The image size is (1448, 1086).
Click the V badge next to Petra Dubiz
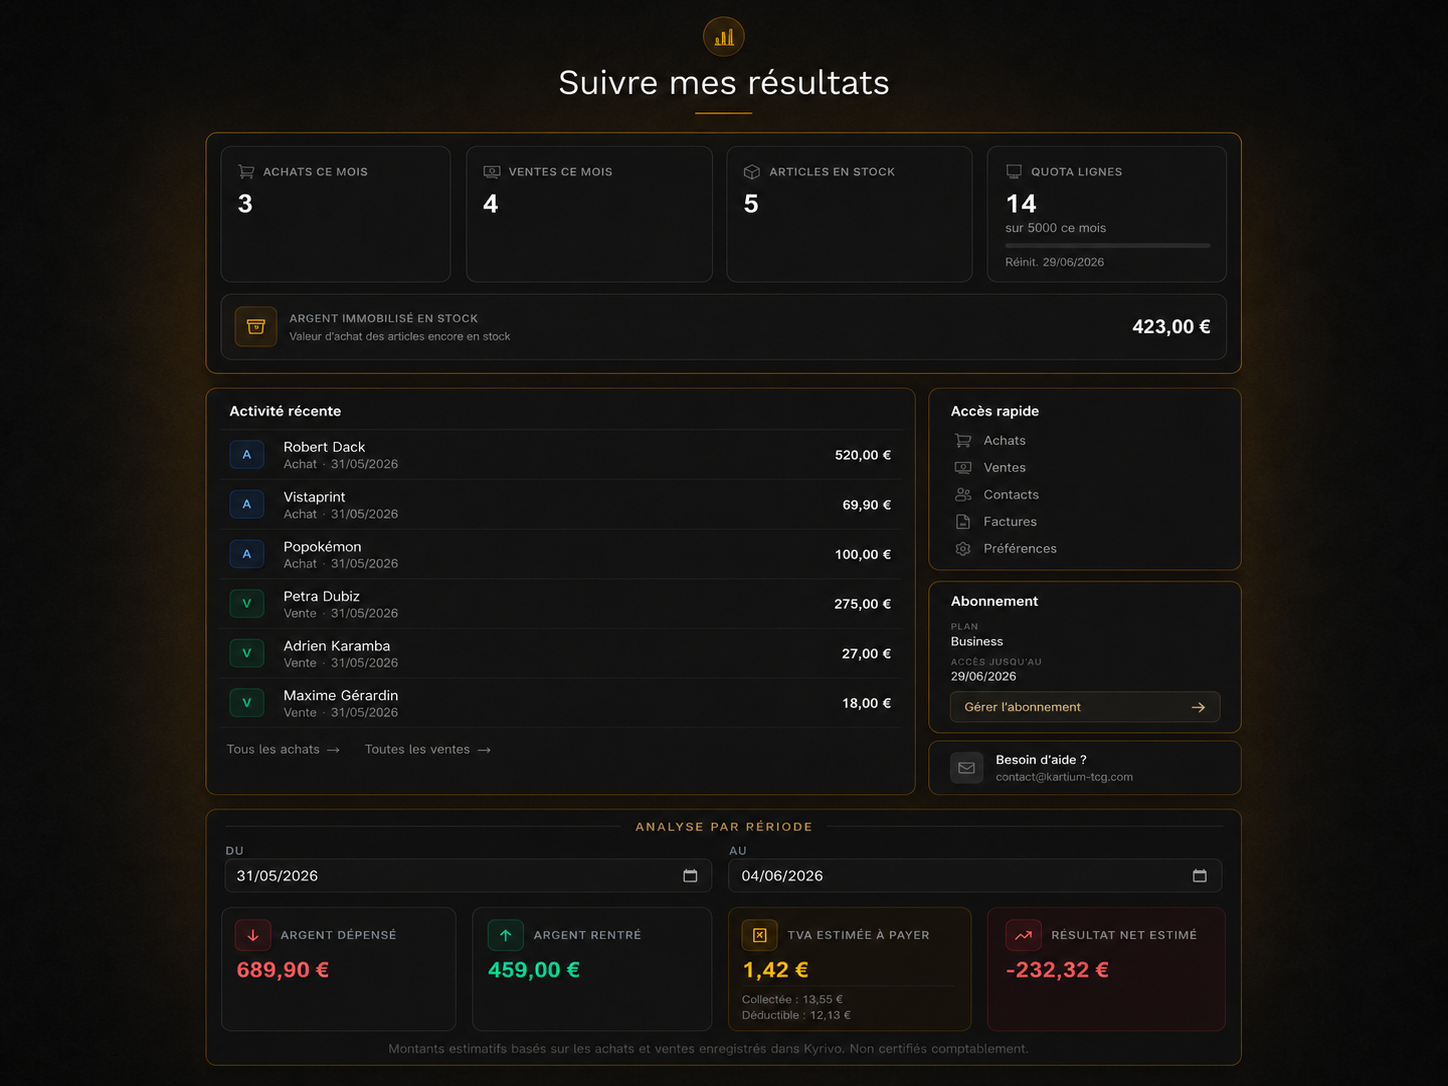click(x=247, y=604)
